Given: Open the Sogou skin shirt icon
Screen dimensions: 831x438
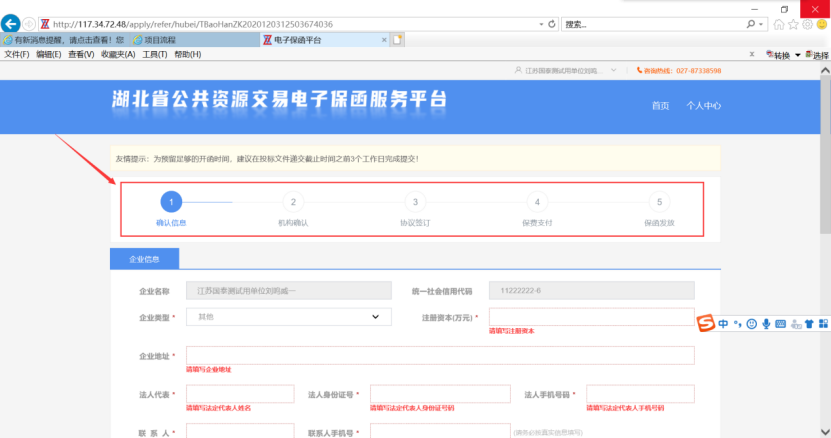Looking at the screenshot, I should (x=809, y=323).
